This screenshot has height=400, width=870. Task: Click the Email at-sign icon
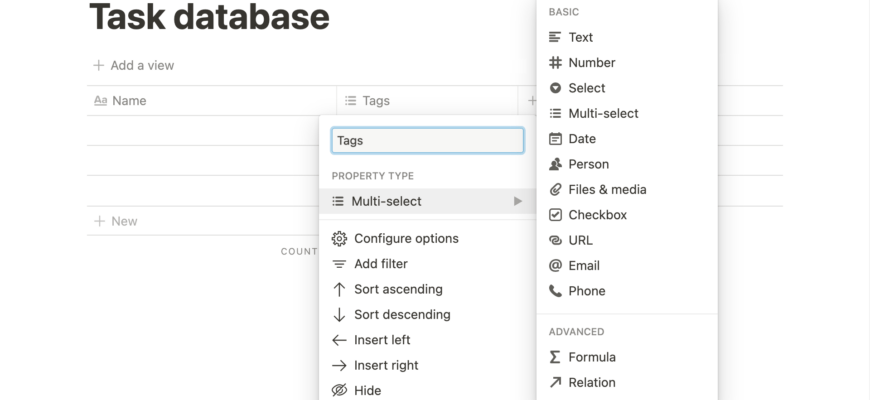(555, 266)
